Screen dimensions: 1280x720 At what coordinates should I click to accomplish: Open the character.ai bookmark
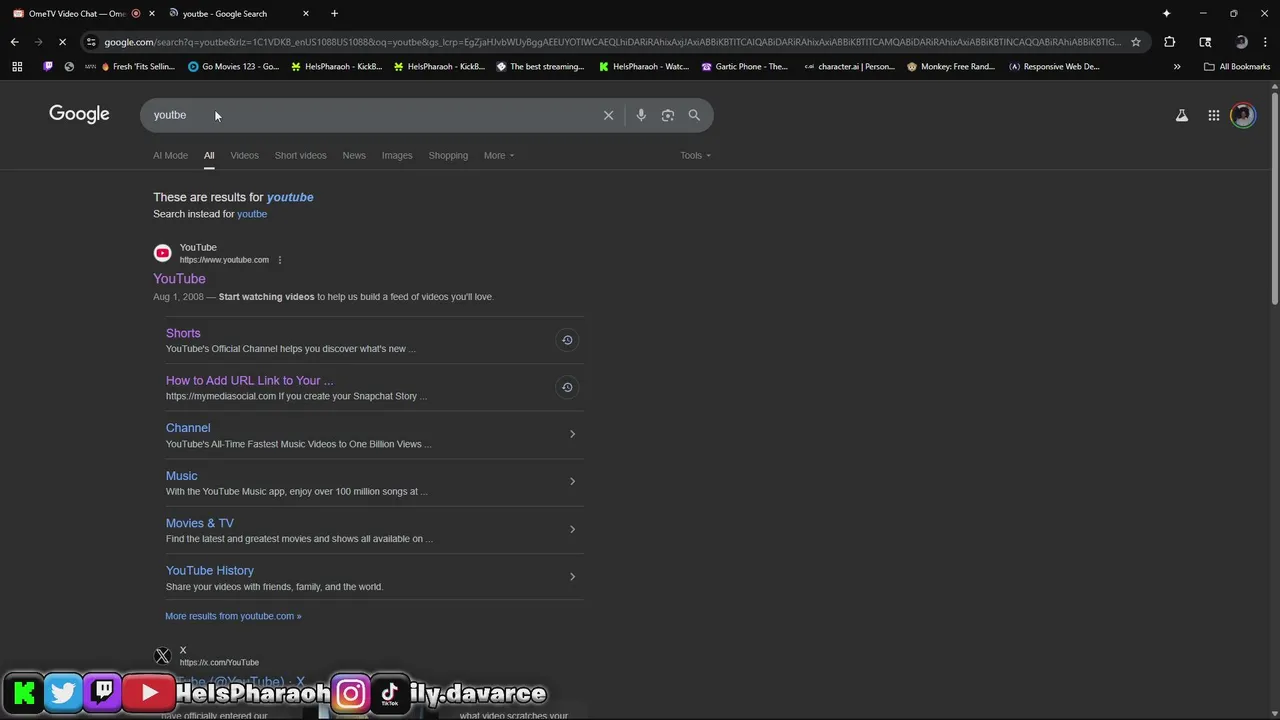849,67
